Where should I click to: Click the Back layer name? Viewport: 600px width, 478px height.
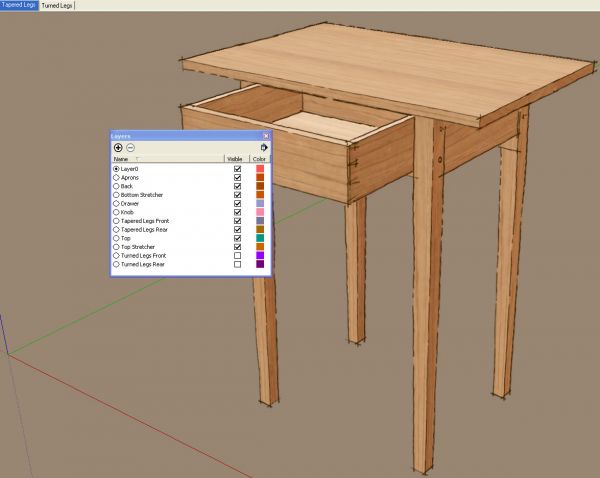(127, 186)
